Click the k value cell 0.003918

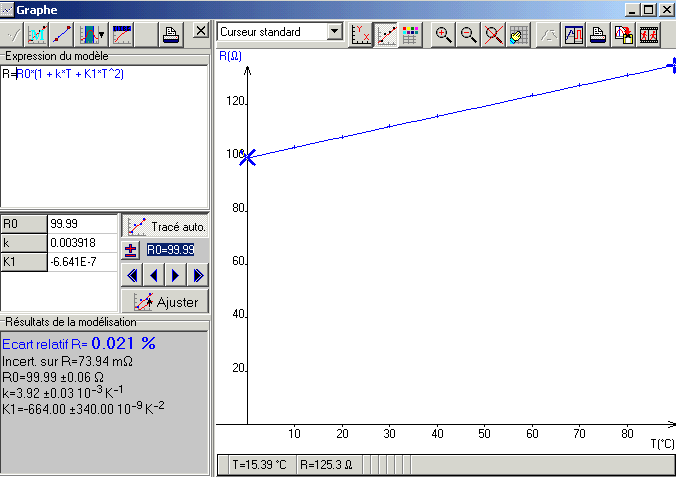[x=82, y=243]
